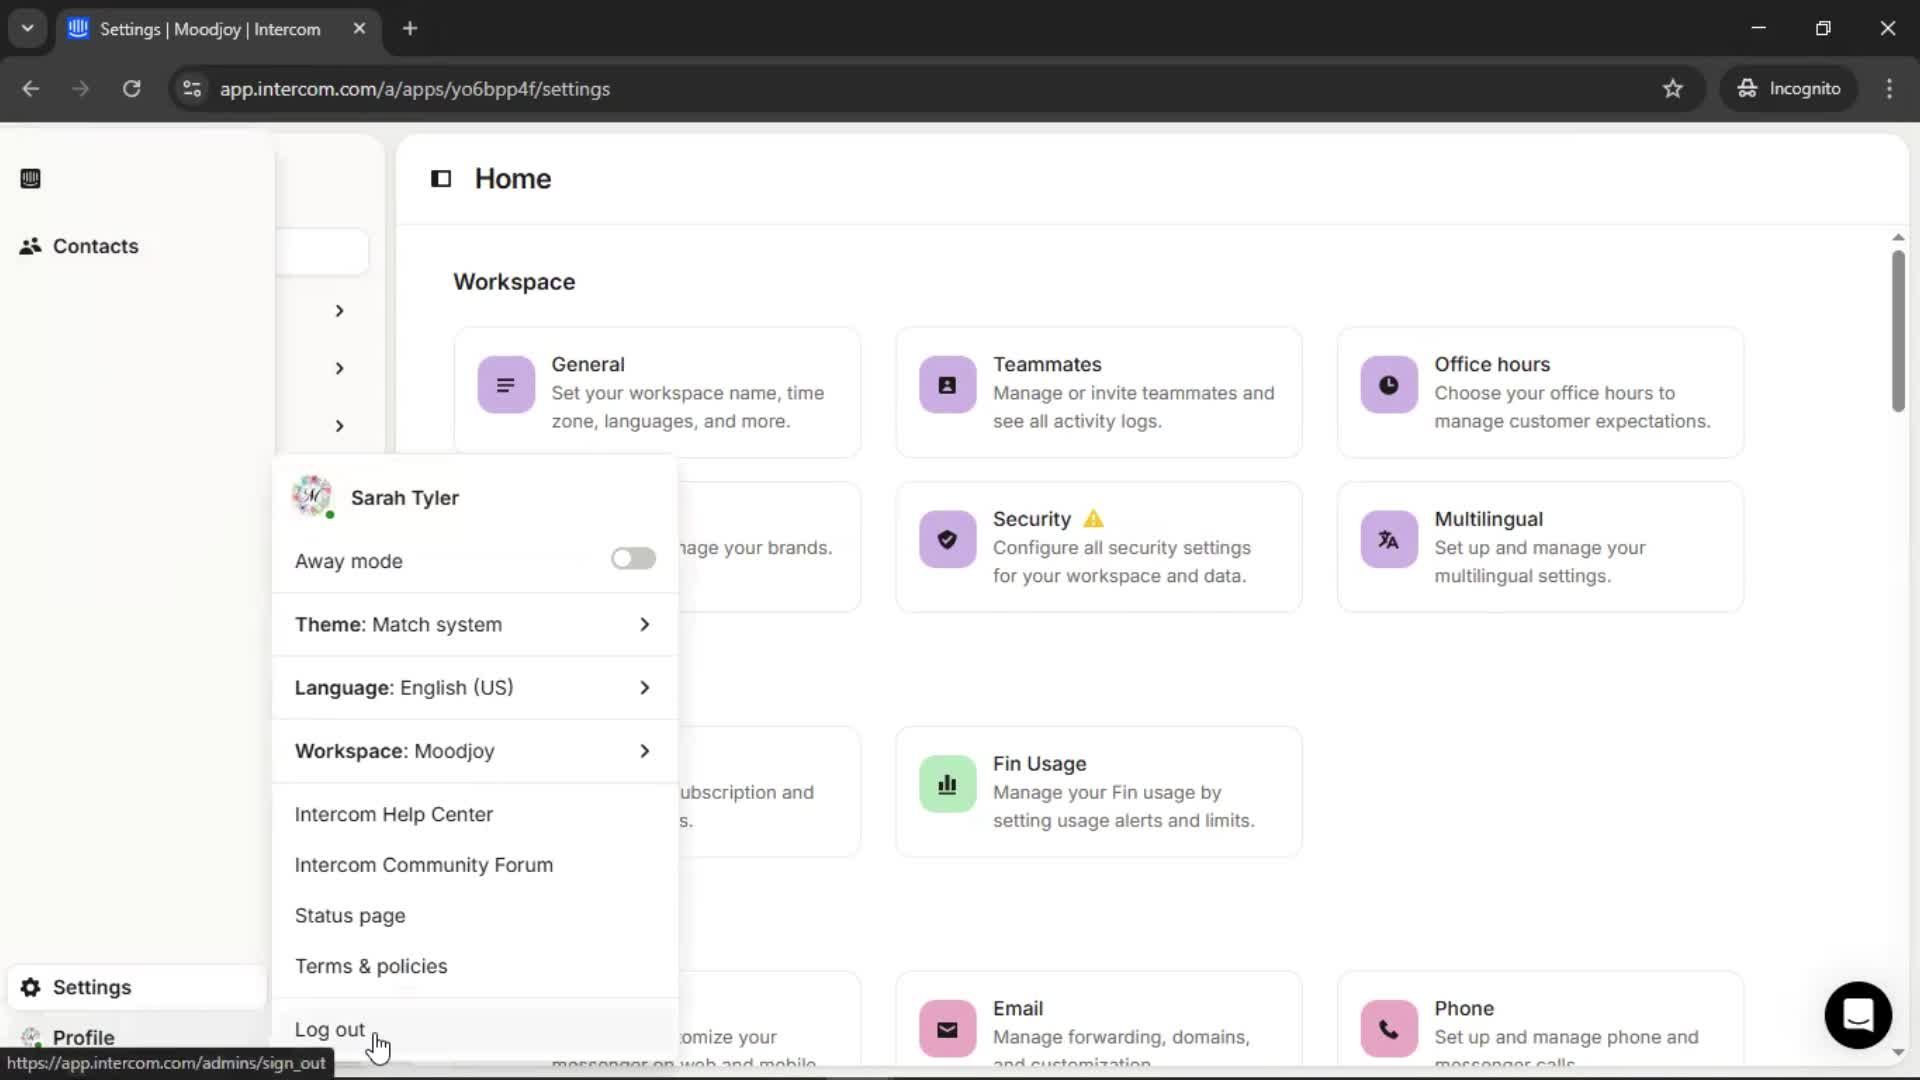Open the Teammates card title
The height and width of the screenshot is (1080, 1920).
pos(1047,364)
